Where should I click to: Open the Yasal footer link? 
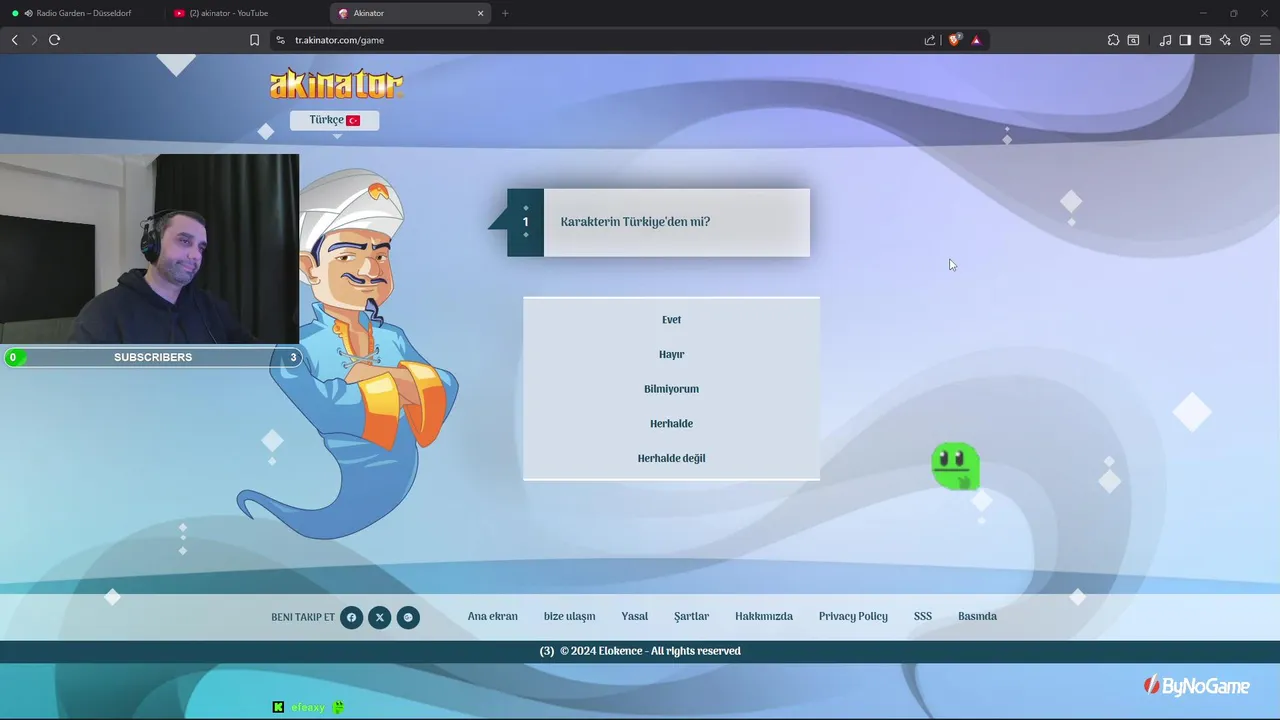[x=634, y=616]
